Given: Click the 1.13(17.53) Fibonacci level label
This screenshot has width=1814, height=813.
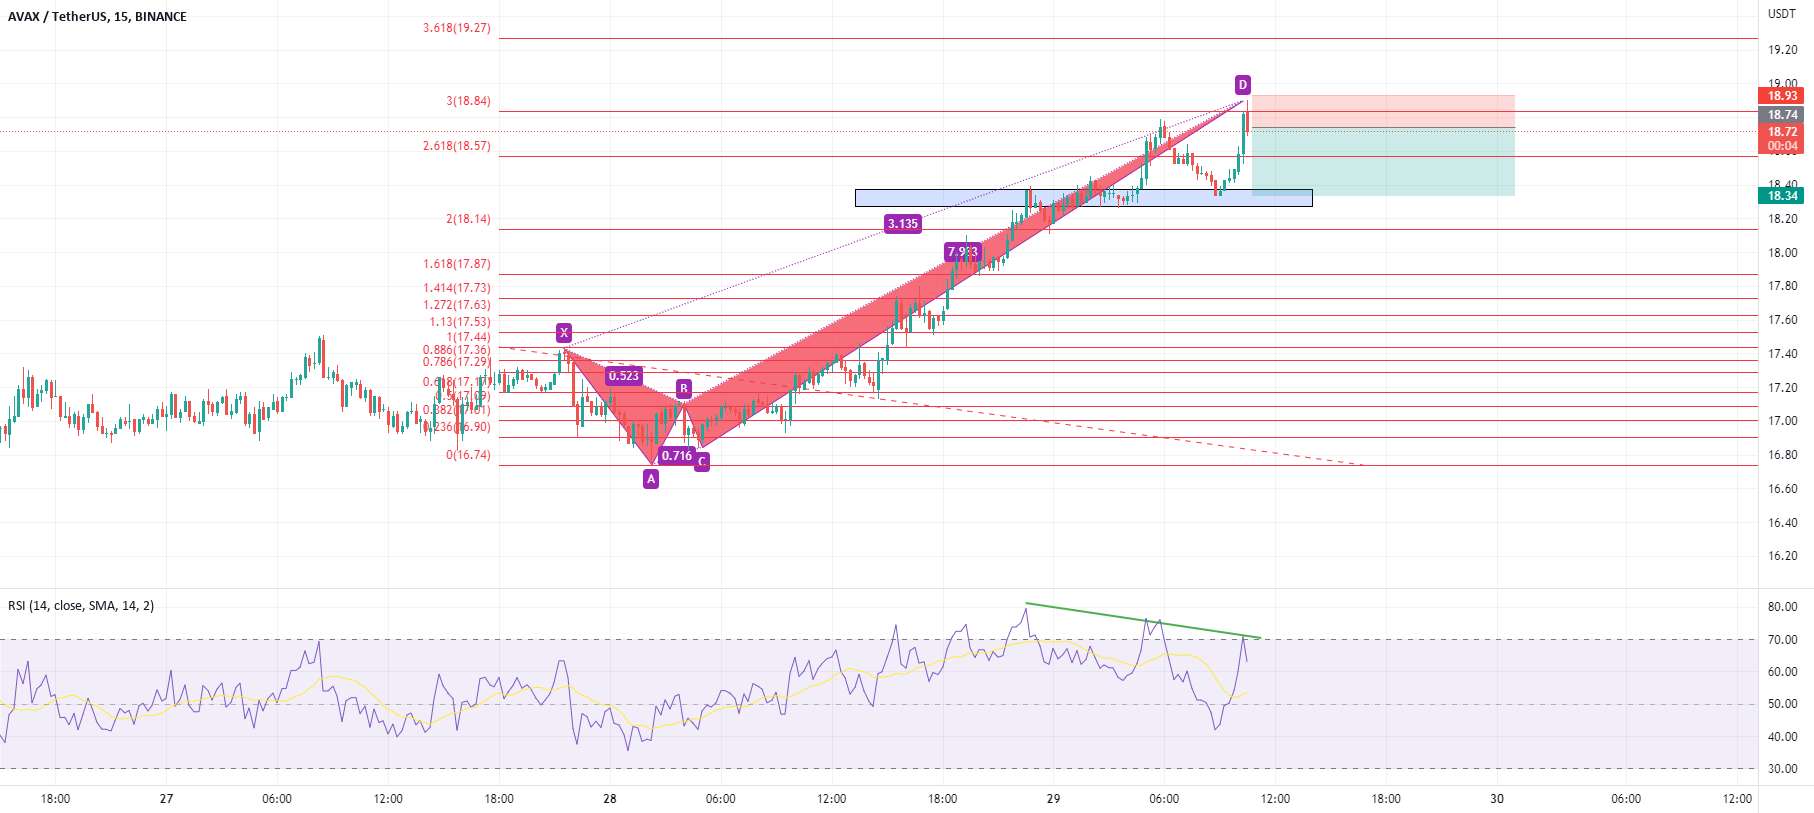Looking at the screenshot, I should pos(460,322).
